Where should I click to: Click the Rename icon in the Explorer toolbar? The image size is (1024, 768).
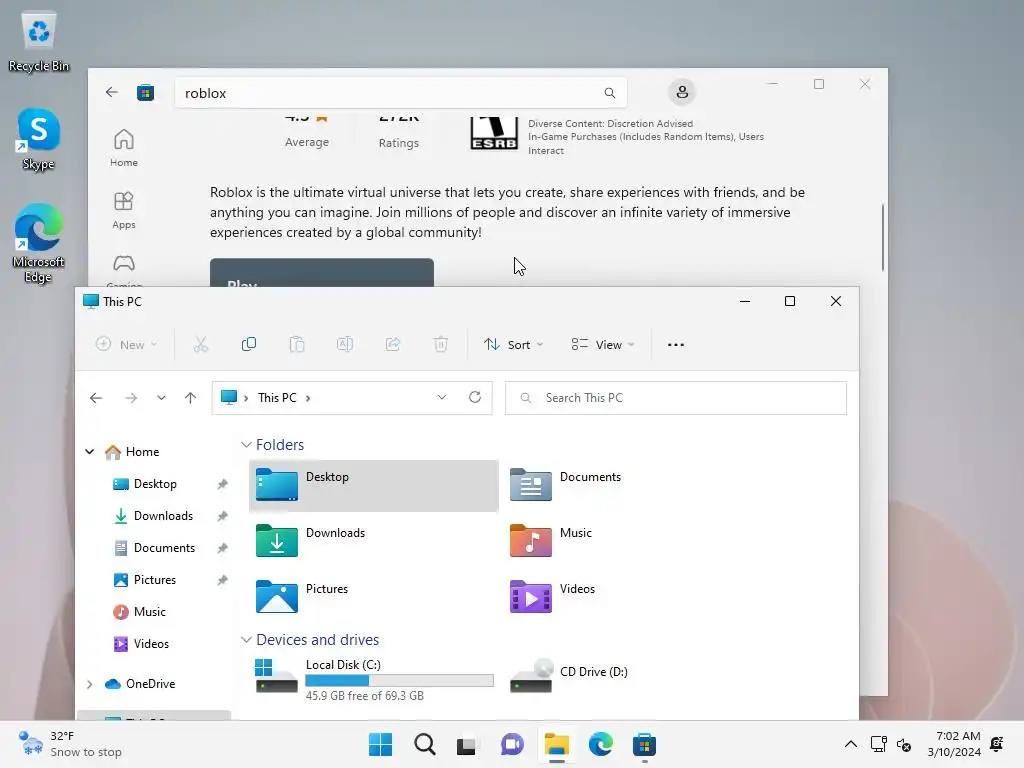tap(345, 344)
